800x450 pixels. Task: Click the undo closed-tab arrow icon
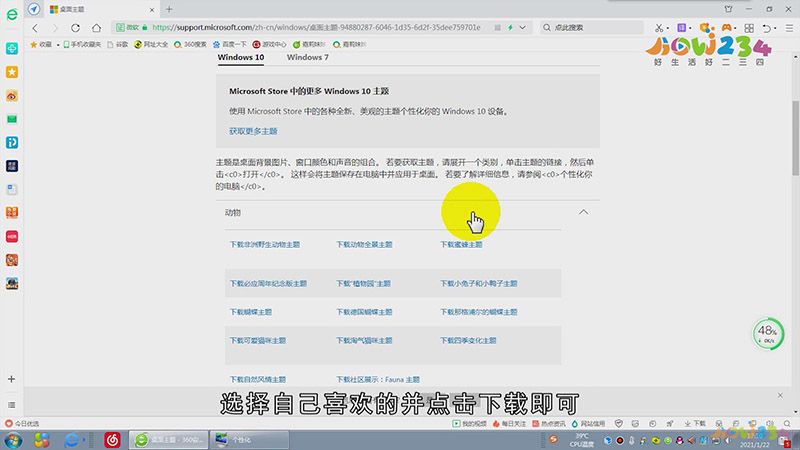(x=766, y=28)
